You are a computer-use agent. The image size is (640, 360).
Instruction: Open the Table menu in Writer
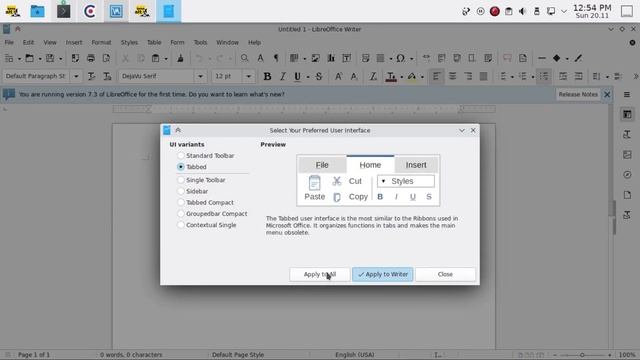154,42
